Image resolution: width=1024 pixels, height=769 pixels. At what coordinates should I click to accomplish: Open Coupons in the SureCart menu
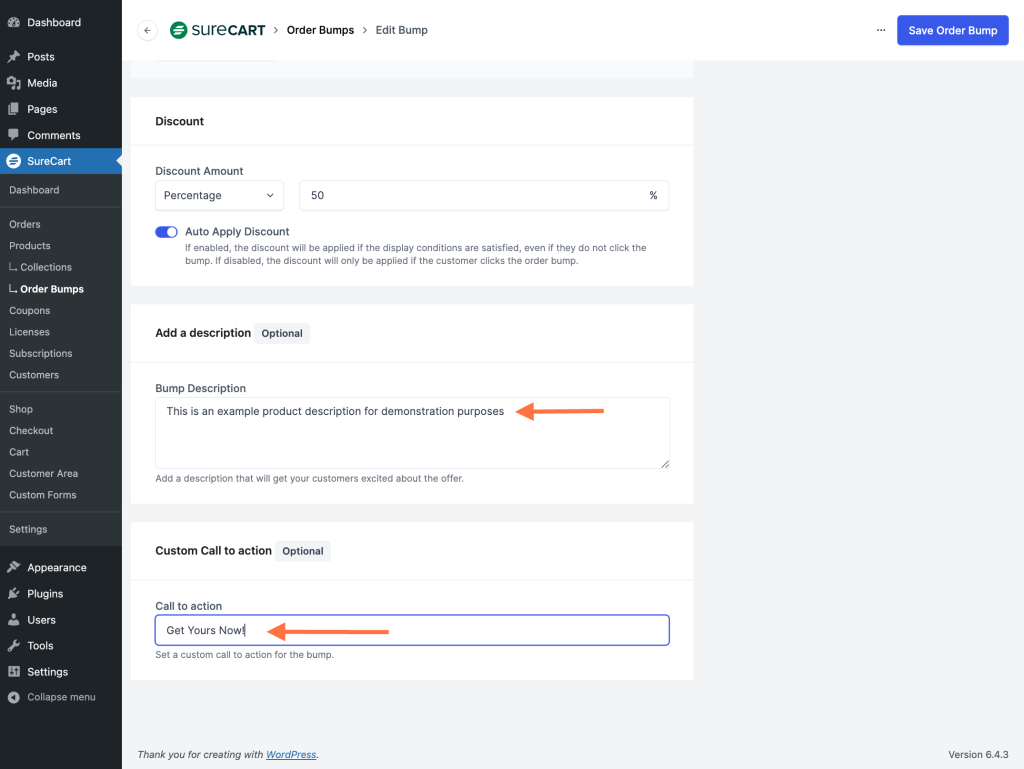point(29,310)
